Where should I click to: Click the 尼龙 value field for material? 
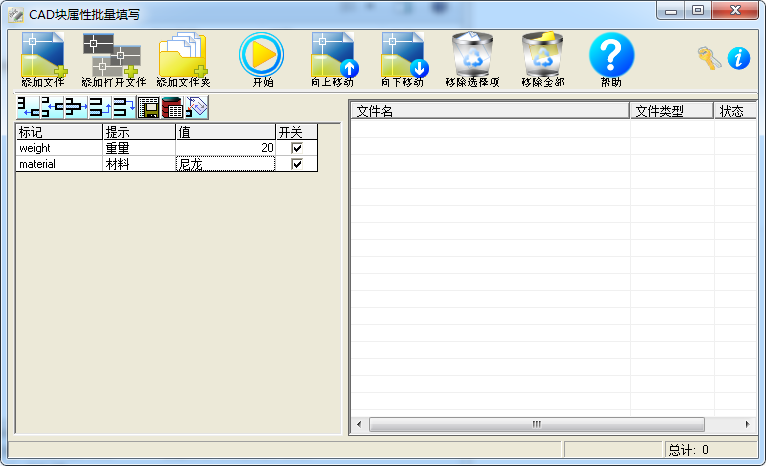225,164
